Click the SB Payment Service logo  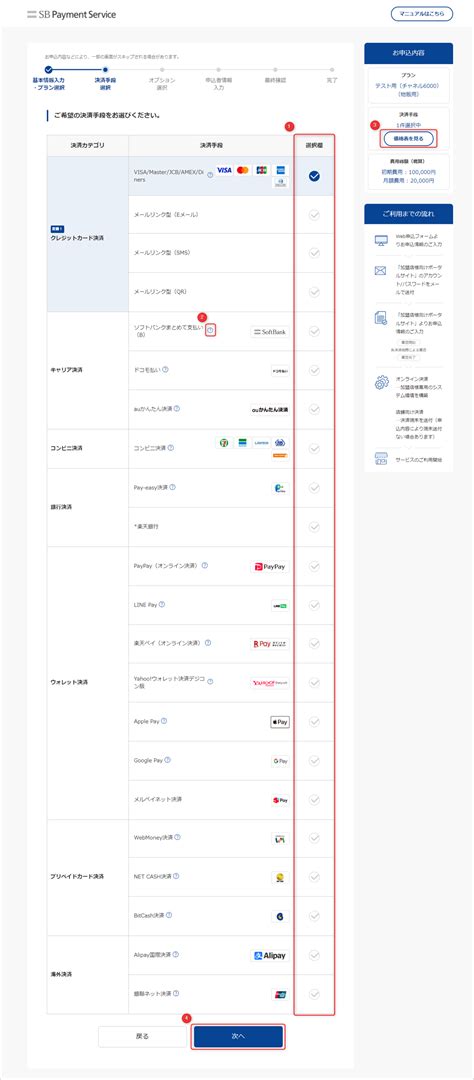72,14
